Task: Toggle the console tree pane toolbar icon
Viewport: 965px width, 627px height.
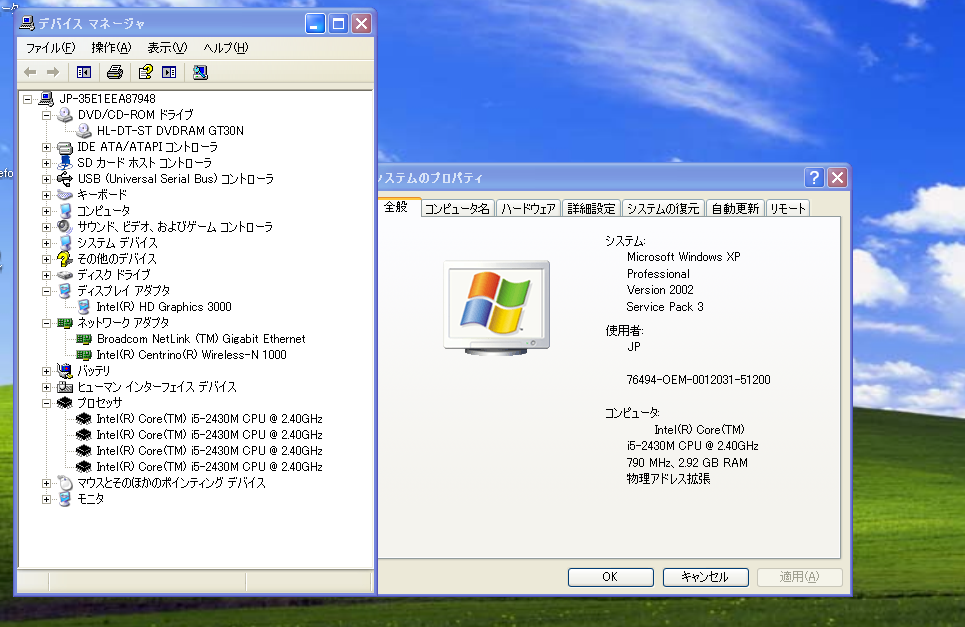Action: [x=84, y=72]
